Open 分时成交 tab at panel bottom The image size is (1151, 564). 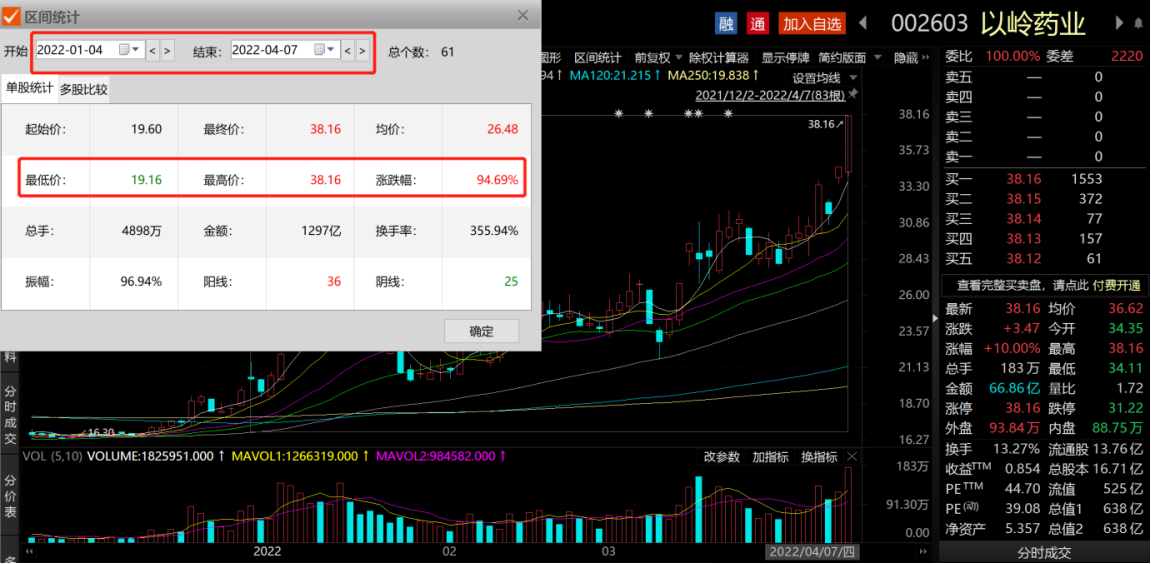tap(1045, 553)
